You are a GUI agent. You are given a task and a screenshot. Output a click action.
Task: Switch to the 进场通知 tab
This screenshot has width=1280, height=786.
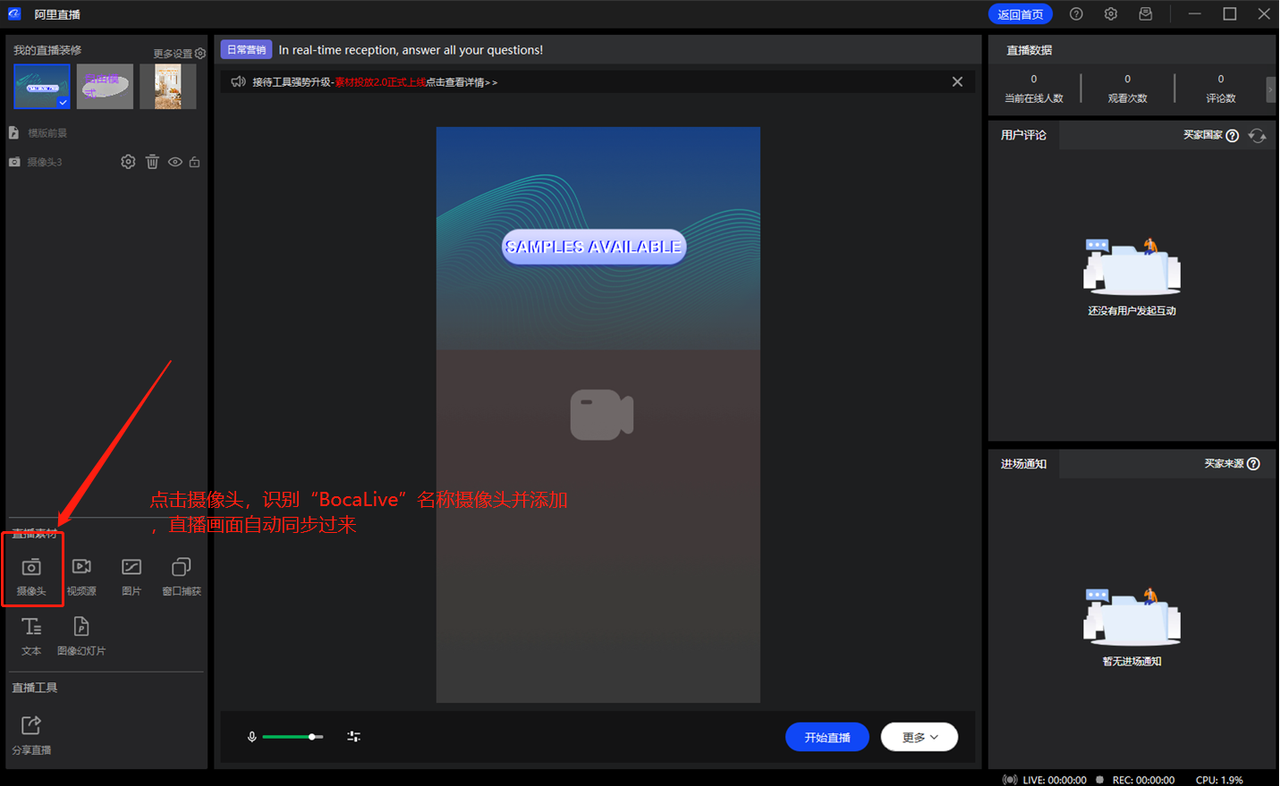pyautogui.click(x=1023, y=464)
